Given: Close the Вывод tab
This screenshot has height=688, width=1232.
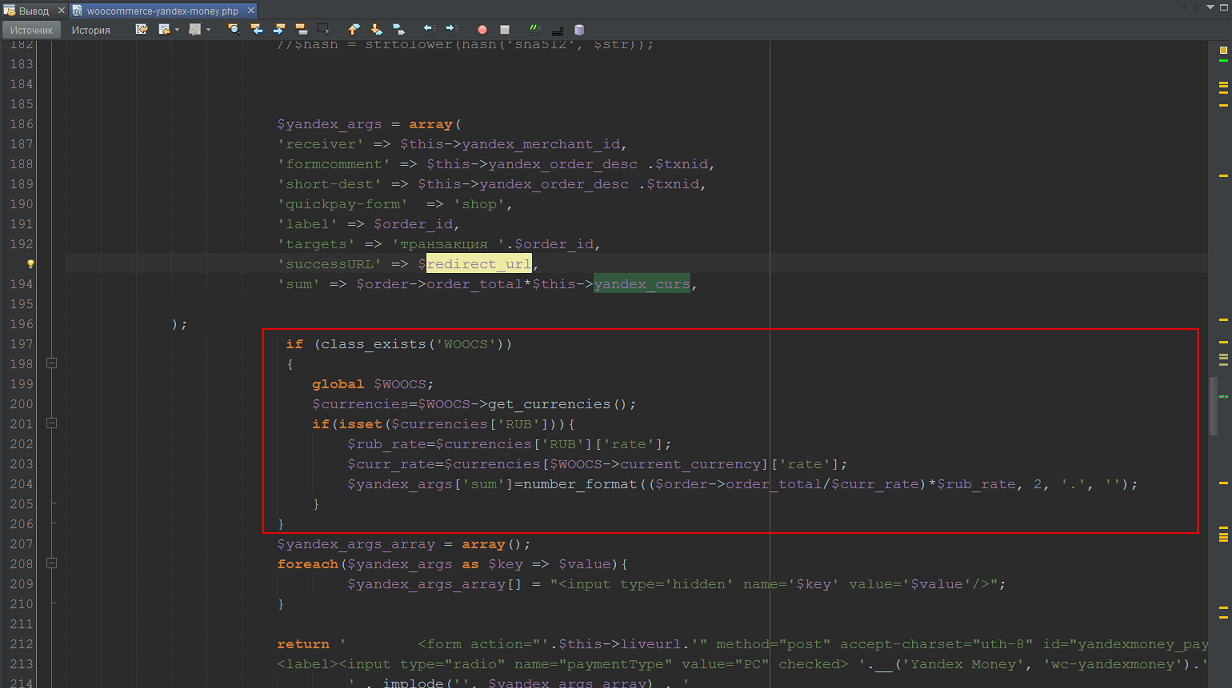Looking at the screenshot, I should [60, 10].
